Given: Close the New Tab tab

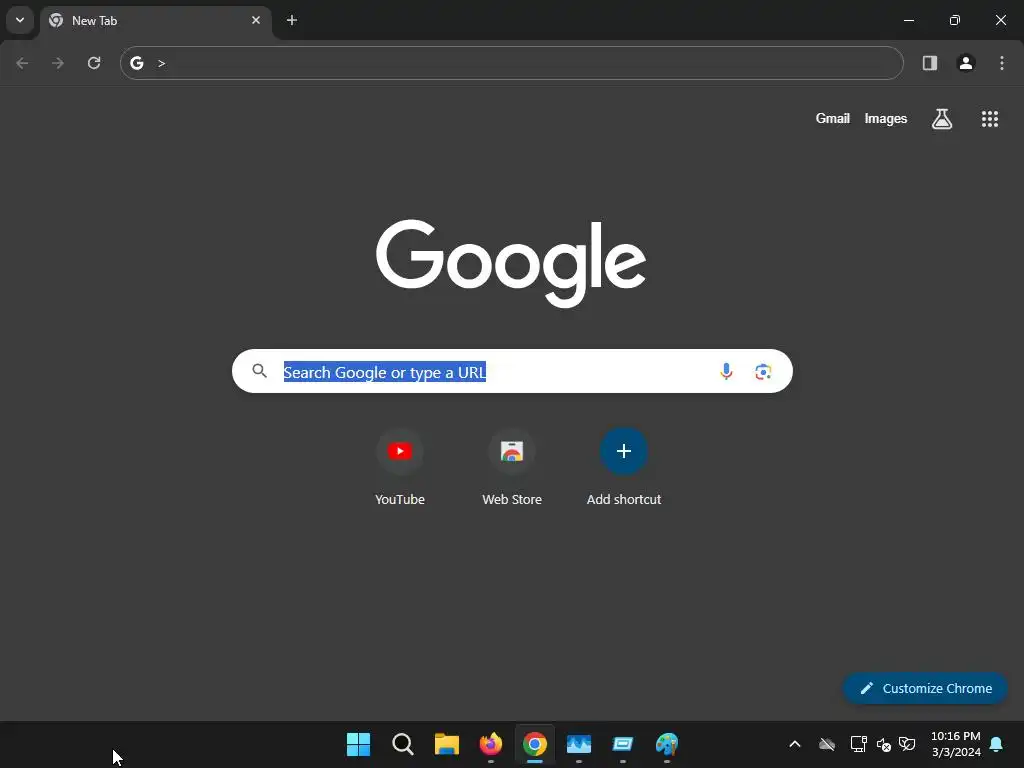Looking at the screenshot, I should tap(256, 20).
